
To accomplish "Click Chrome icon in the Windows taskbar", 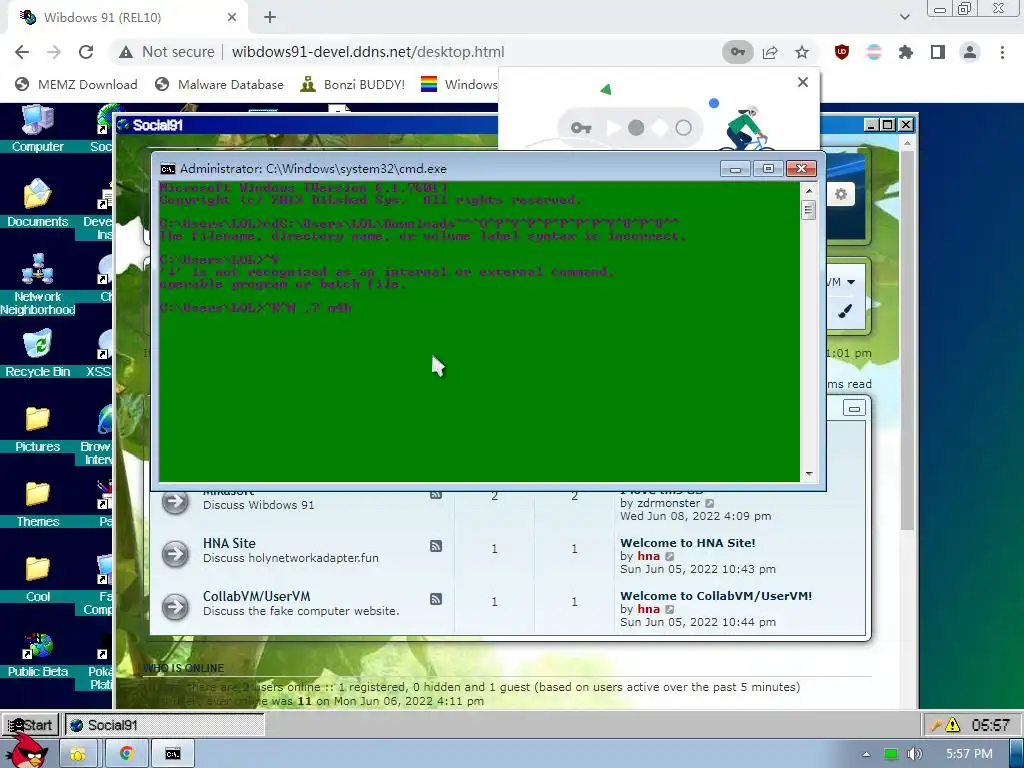I will tap(126, 754).
